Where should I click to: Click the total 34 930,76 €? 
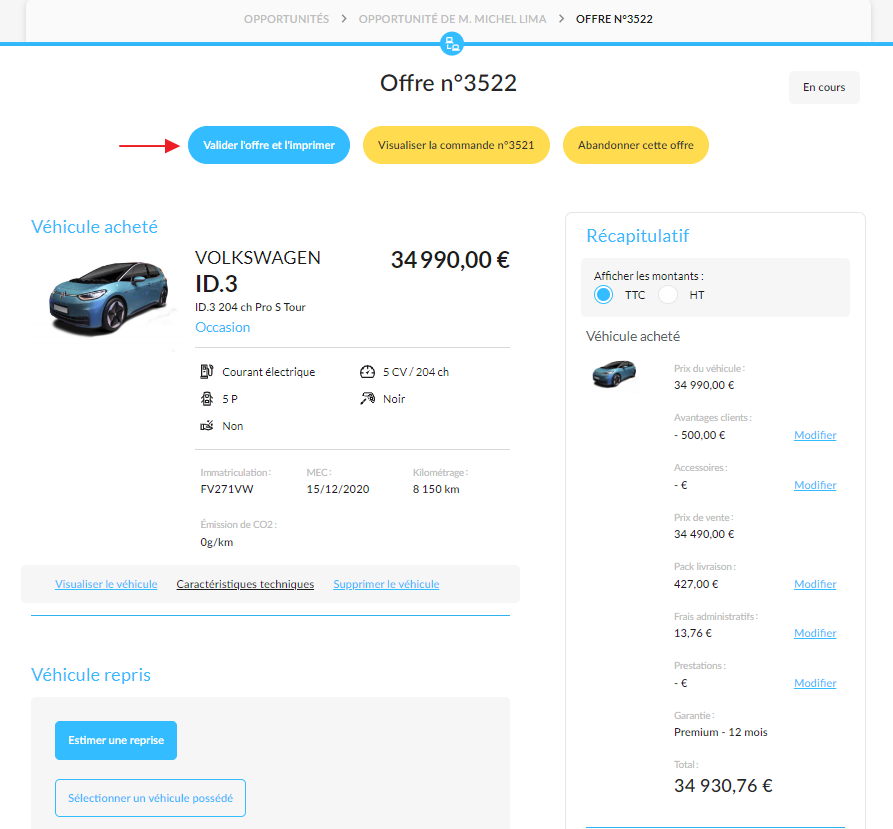(x=723, y=786)
